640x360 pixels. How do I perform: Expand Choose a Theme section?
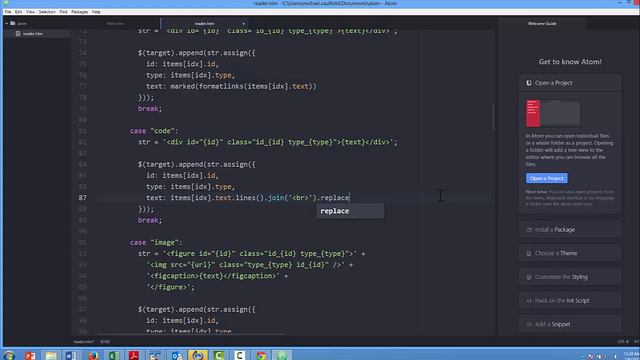[570, 253]
